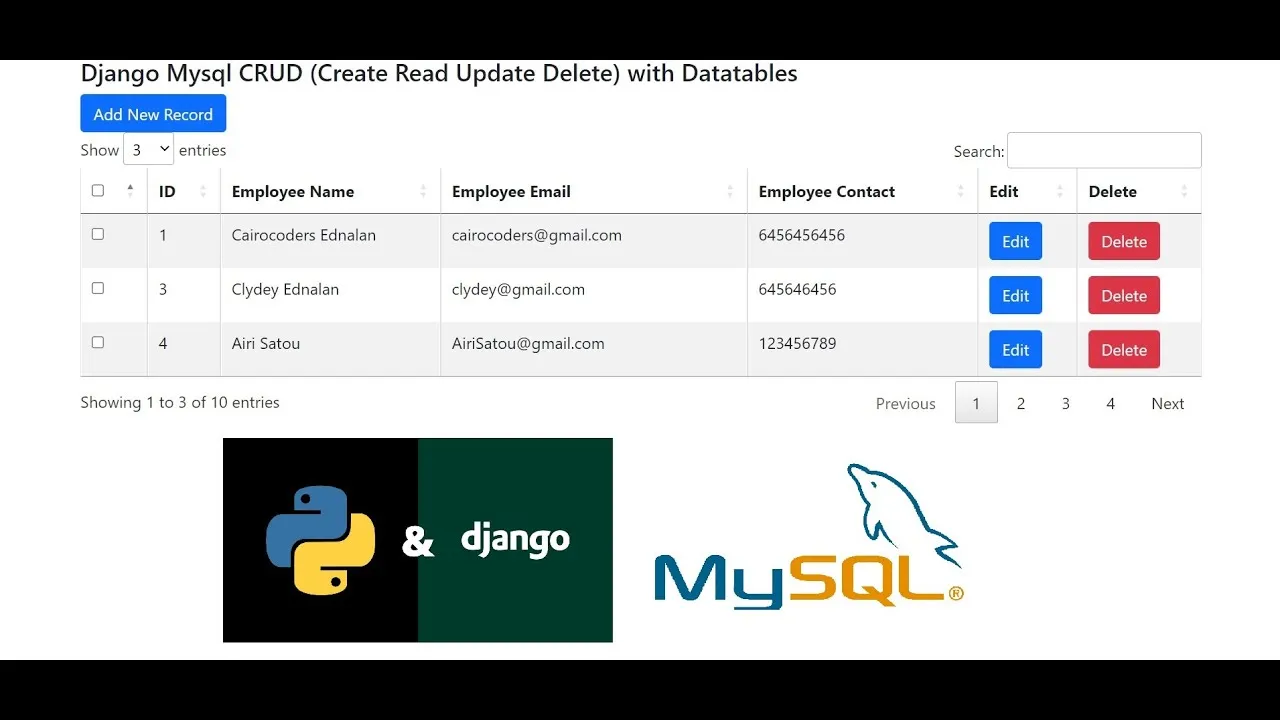This screenshot has width=1280, height=720.
Task: Delete the Clydey Ednalan record
Action: click(1124, 295)
